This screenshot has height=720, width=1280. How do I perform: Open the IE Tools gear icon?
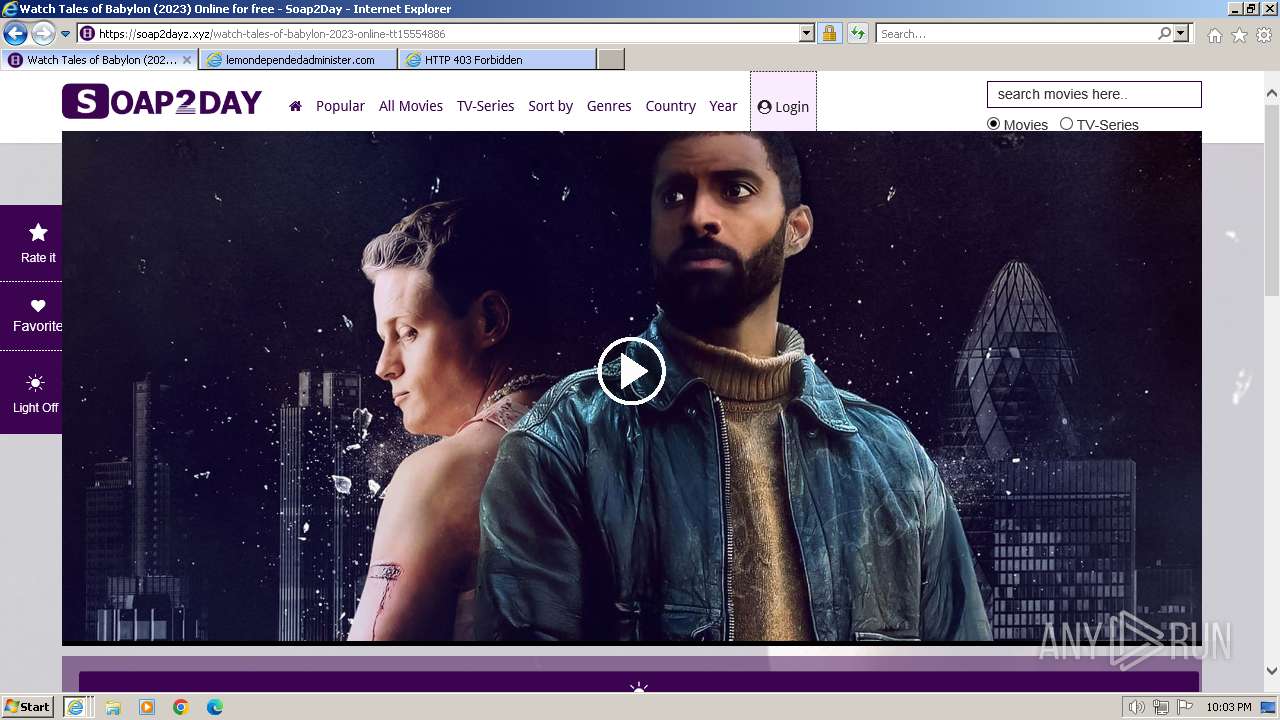tap(1264, 35)
